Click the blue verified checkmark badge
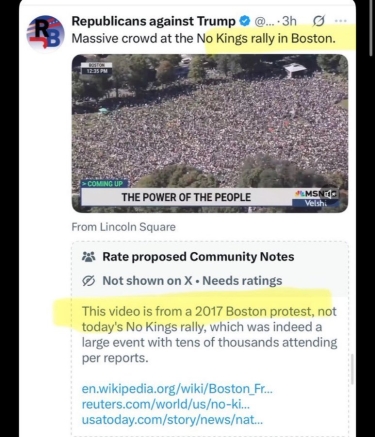The image size is (375, 437). click(x=245, y=21)
